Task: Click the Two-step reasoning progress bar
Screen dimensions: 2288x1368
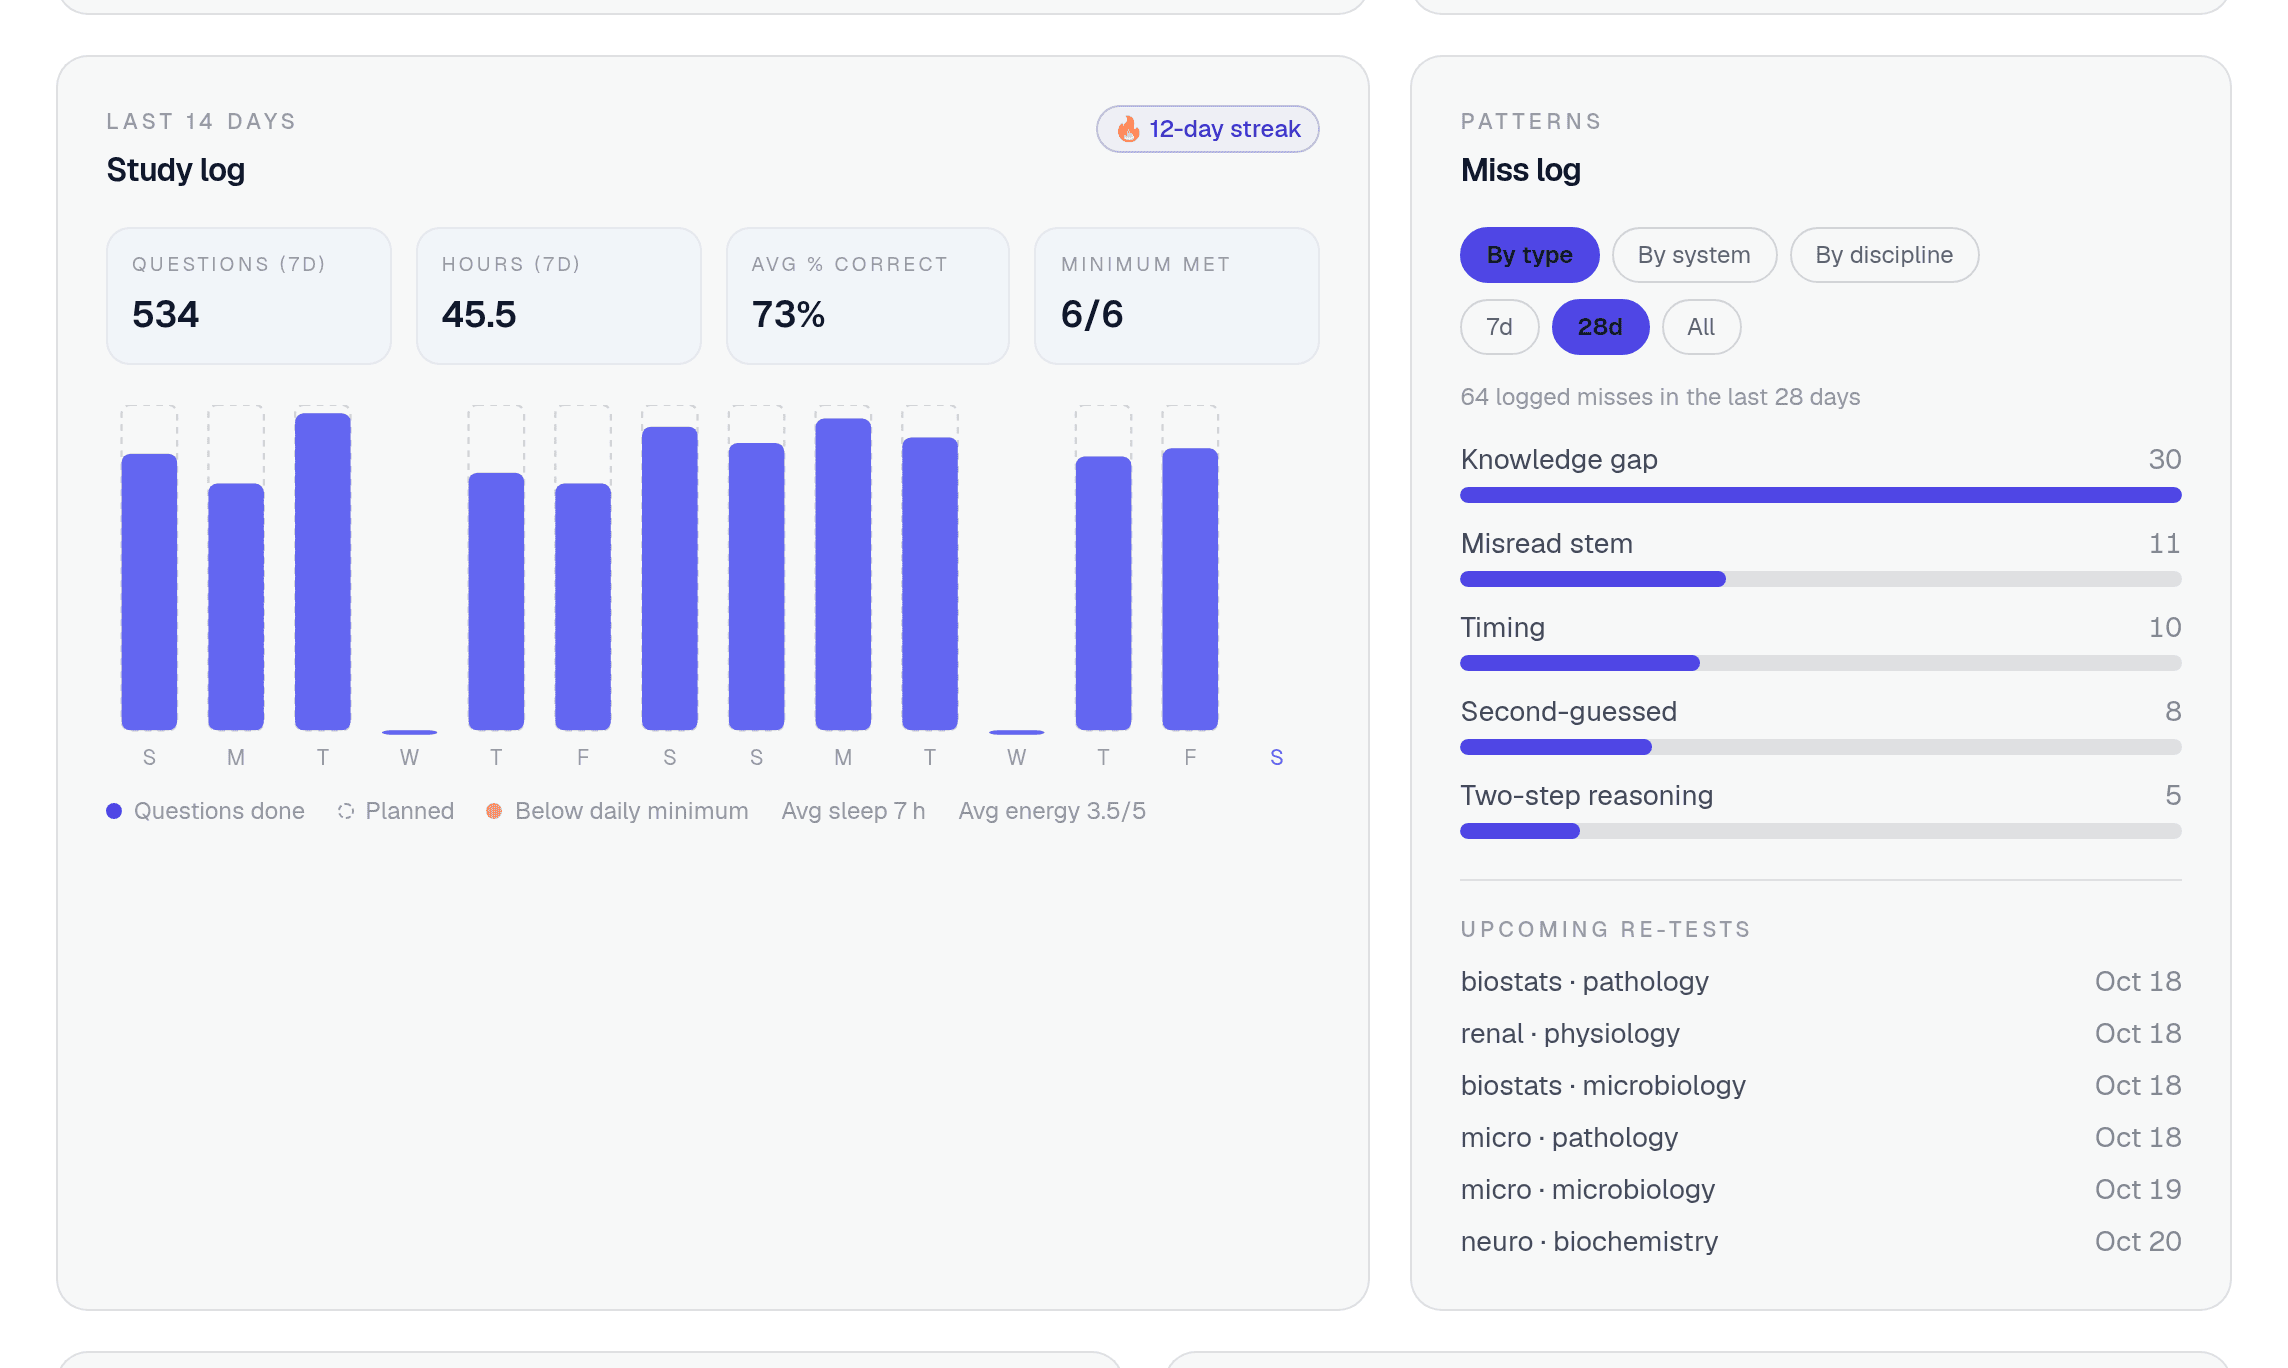Action: [1820, 831]
